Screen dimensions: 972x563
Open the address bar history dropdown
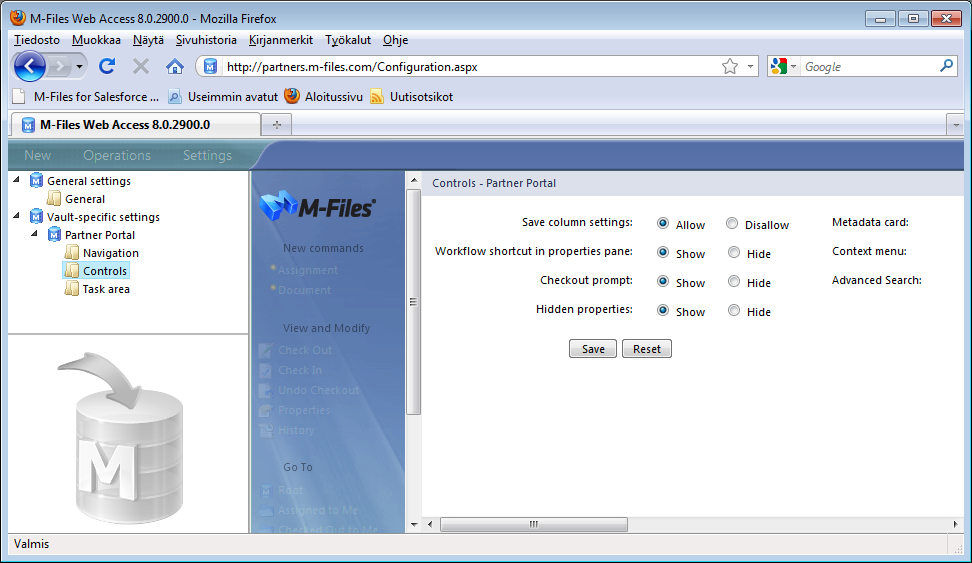pos(750,66)
